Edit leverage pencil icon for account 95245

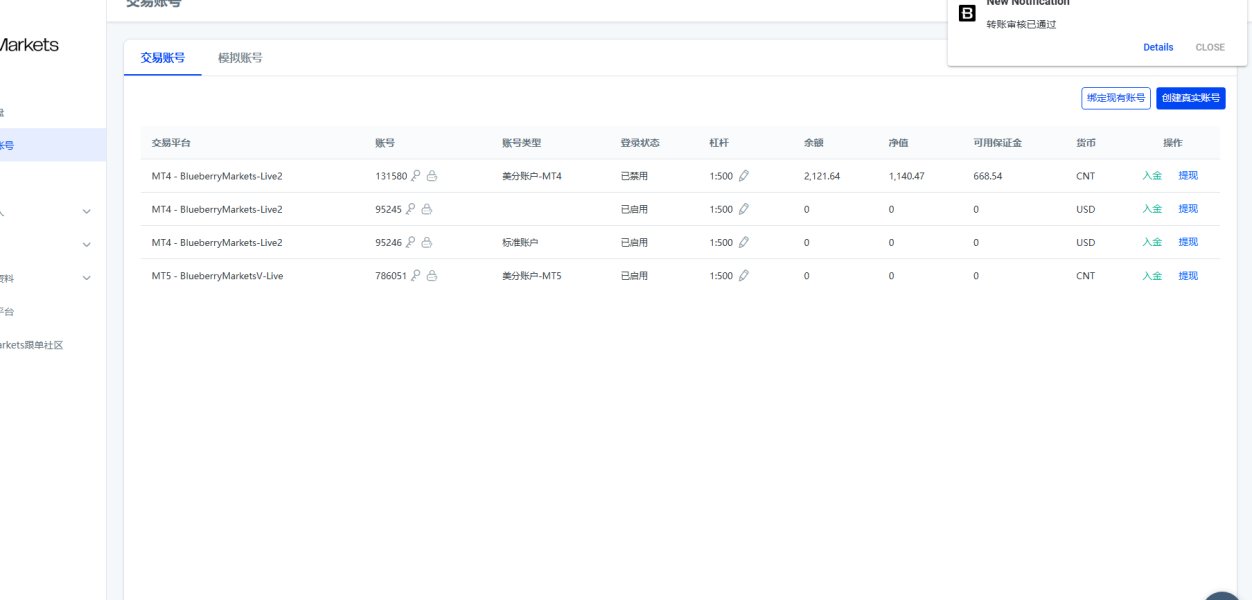coord(743,209)
